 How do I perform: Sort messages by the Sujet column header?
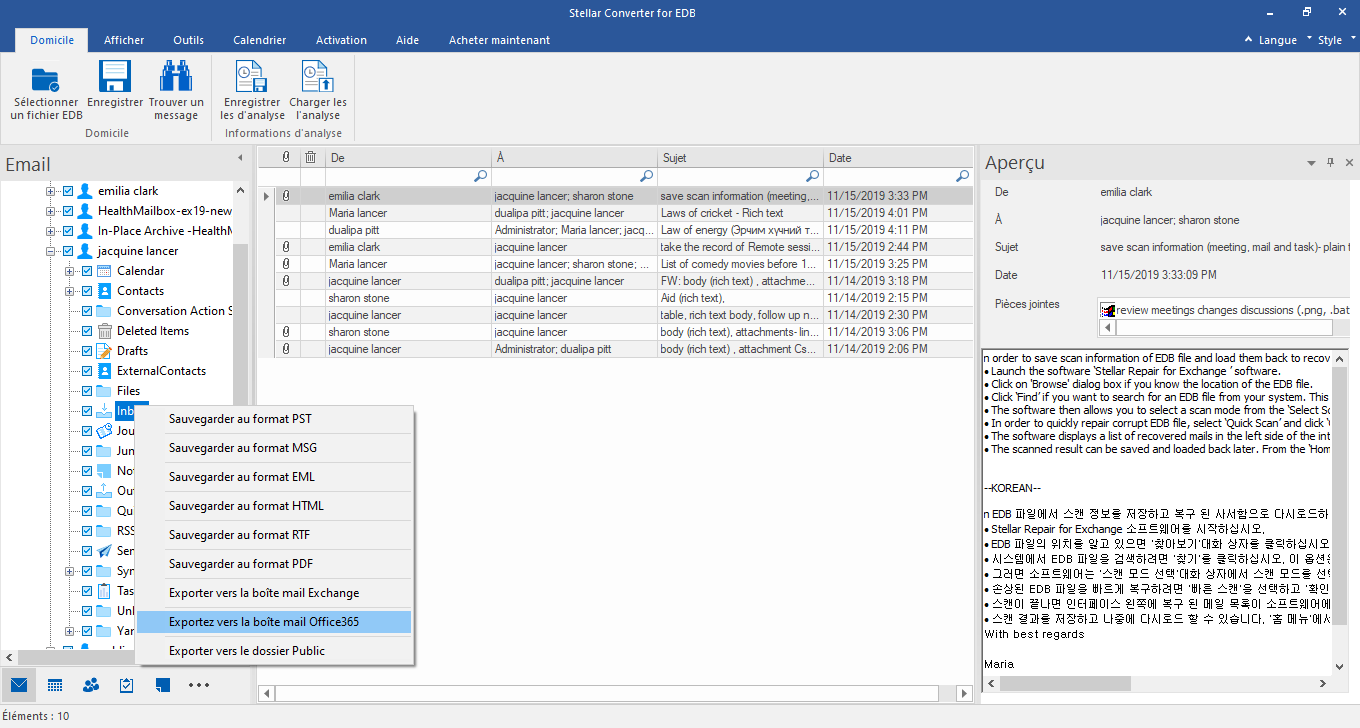coord(740,158)
